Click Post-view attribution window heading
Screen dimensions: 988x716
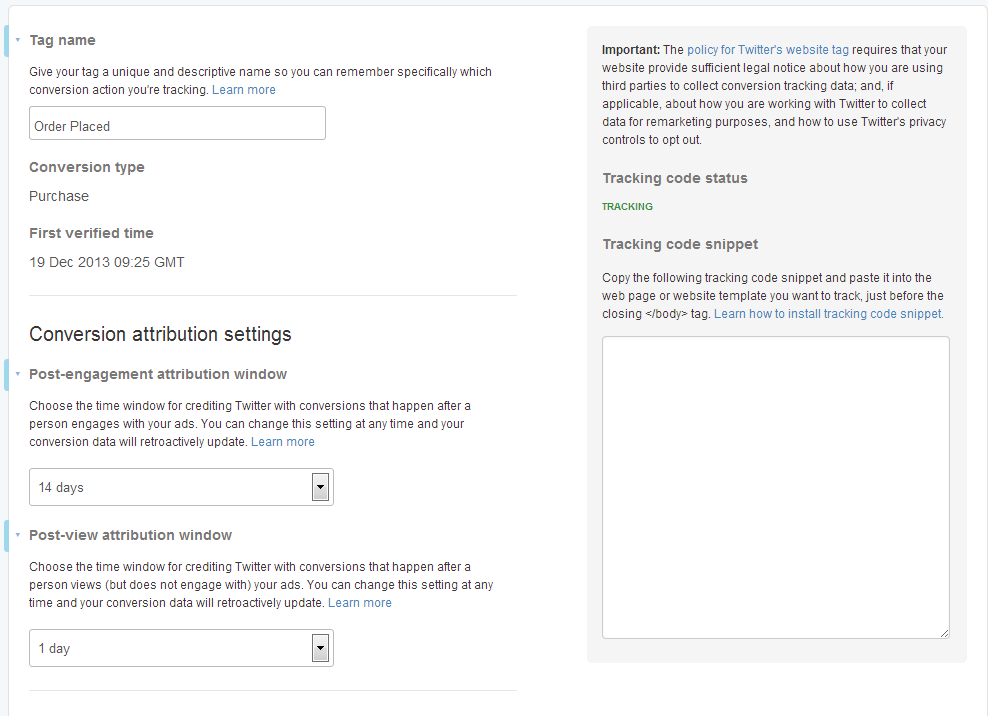130,534
